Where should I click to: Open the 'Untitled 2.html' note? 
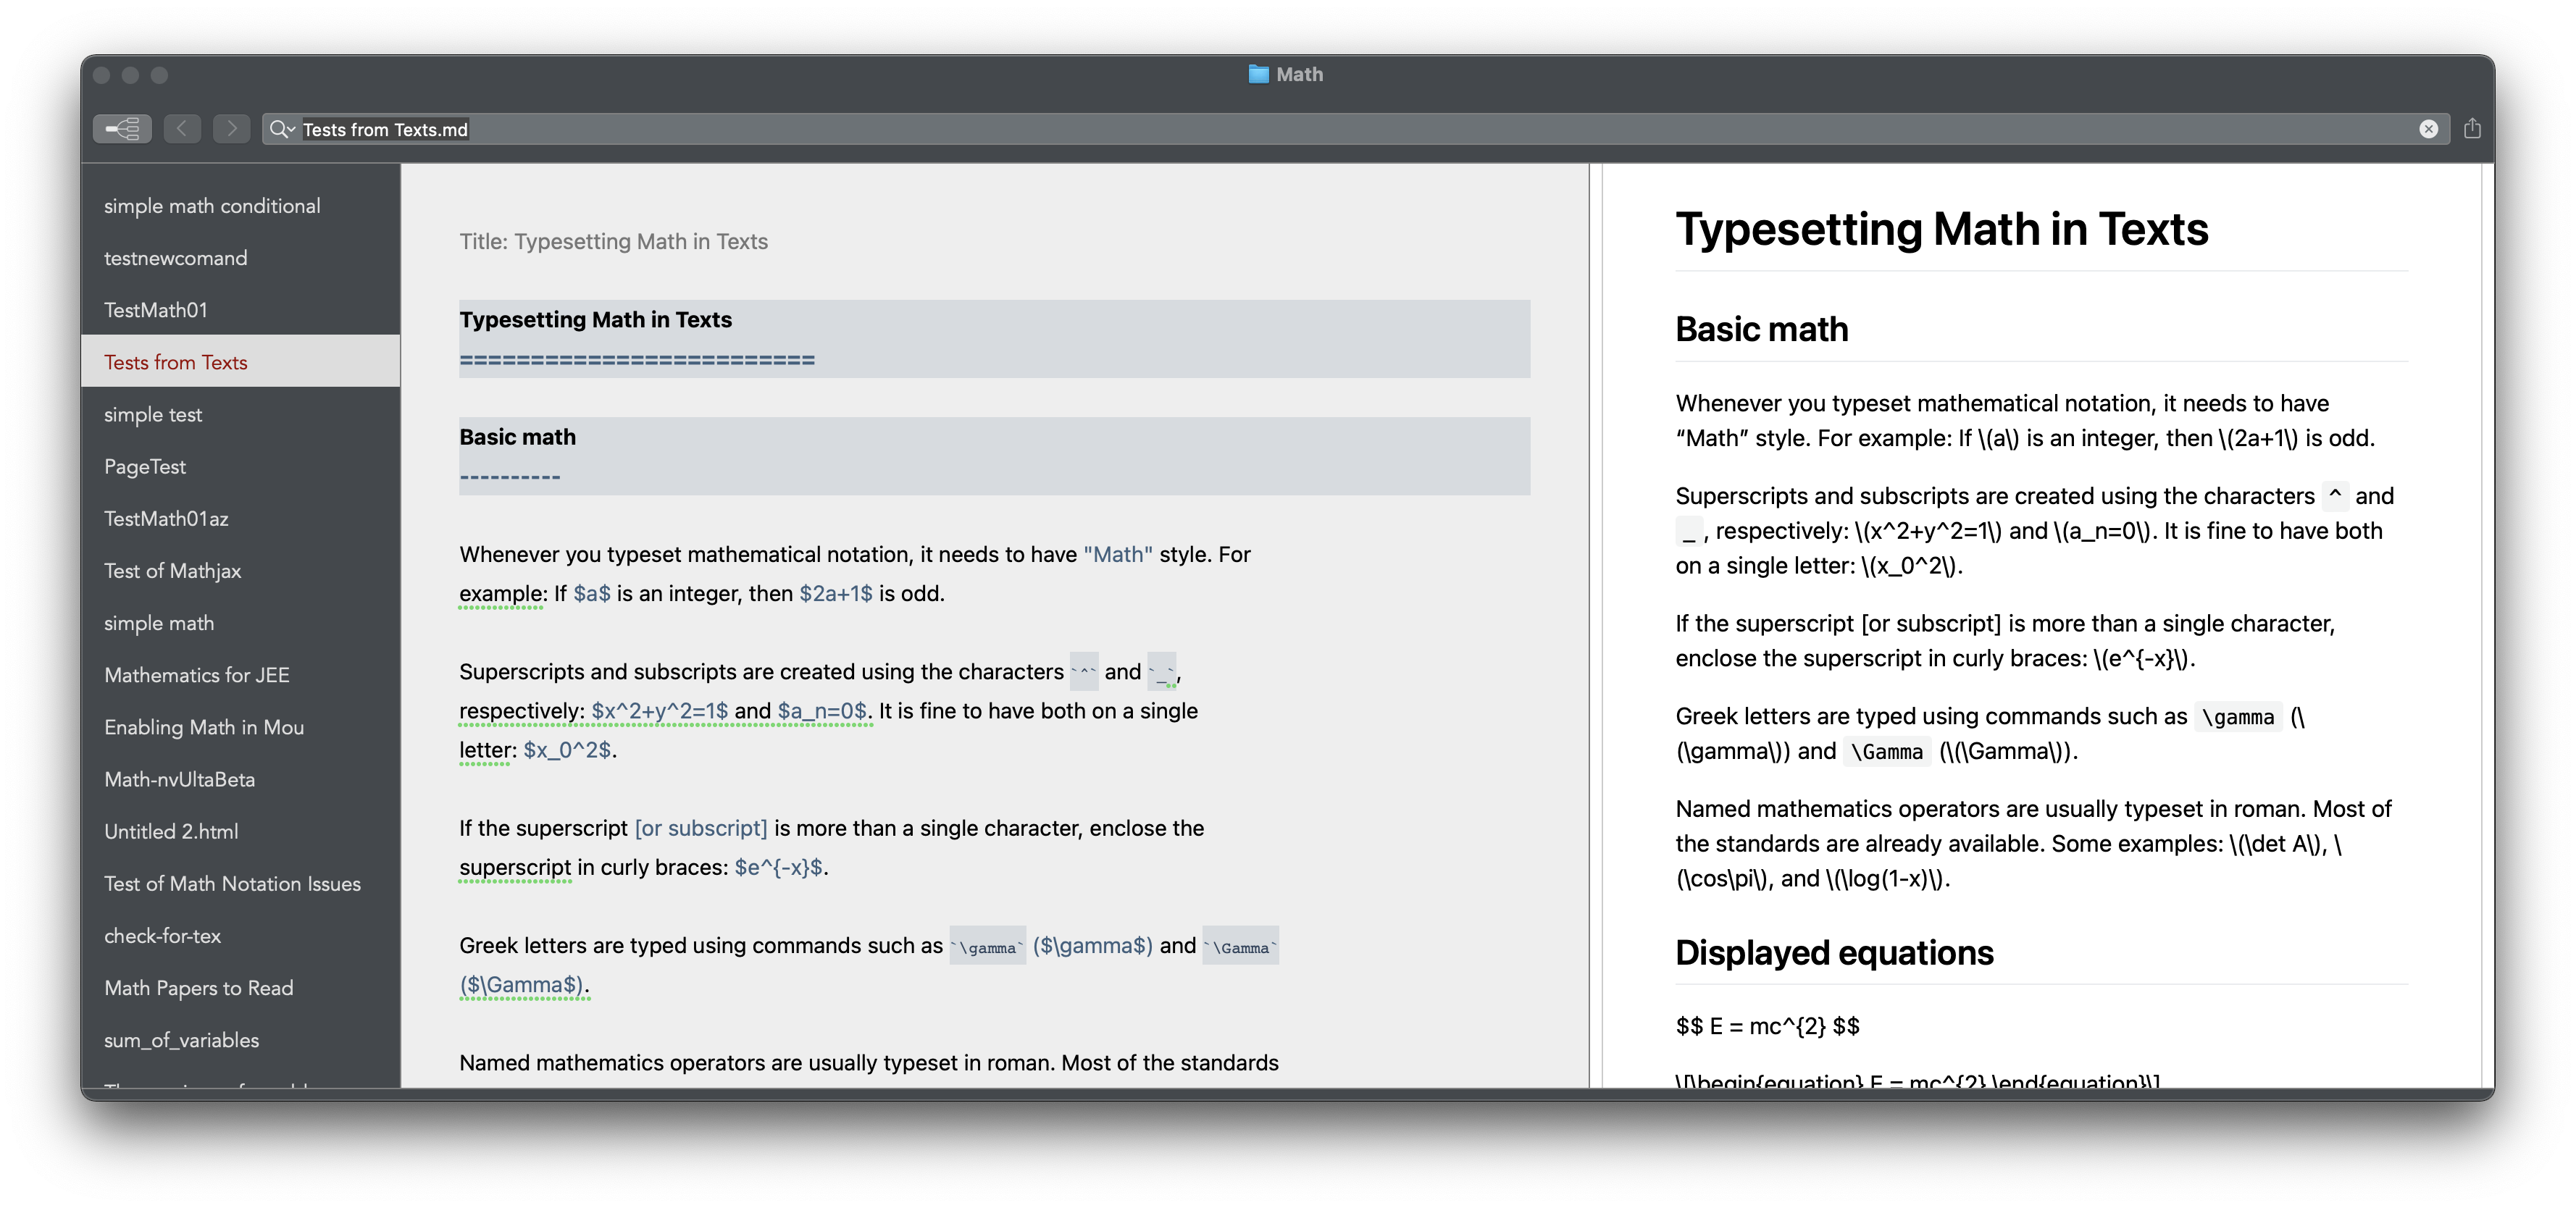171,831
